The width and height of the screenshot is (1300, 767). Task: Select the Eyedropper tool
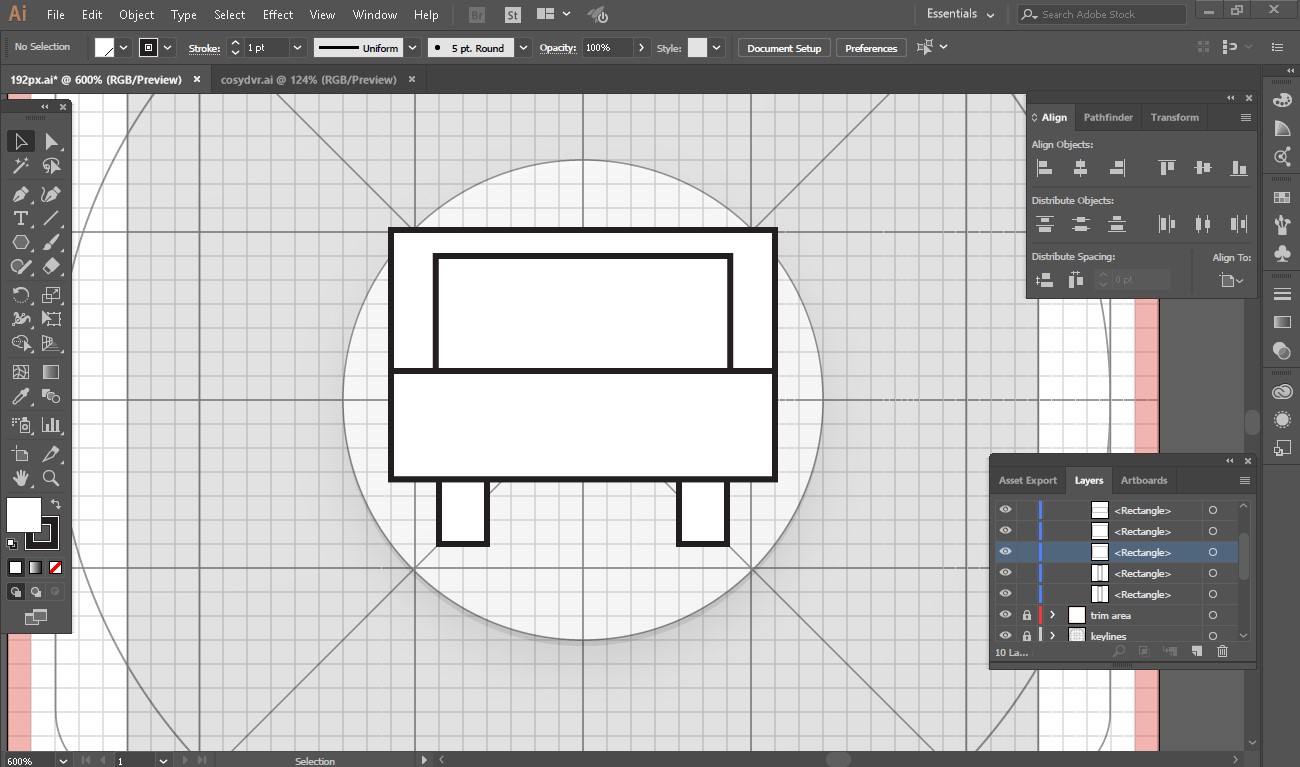pos(21,397)
